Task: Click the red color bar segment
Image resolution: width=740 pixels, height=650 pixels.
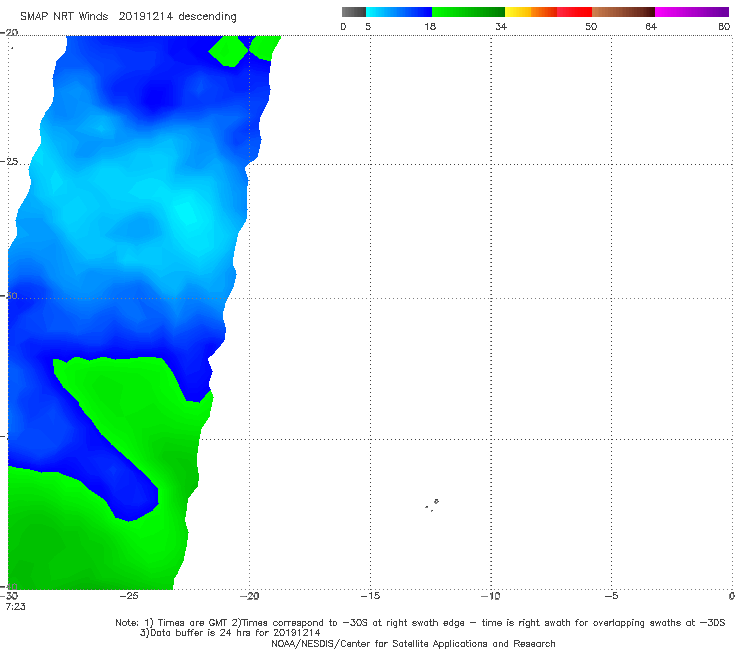Action: click(574, 12)
